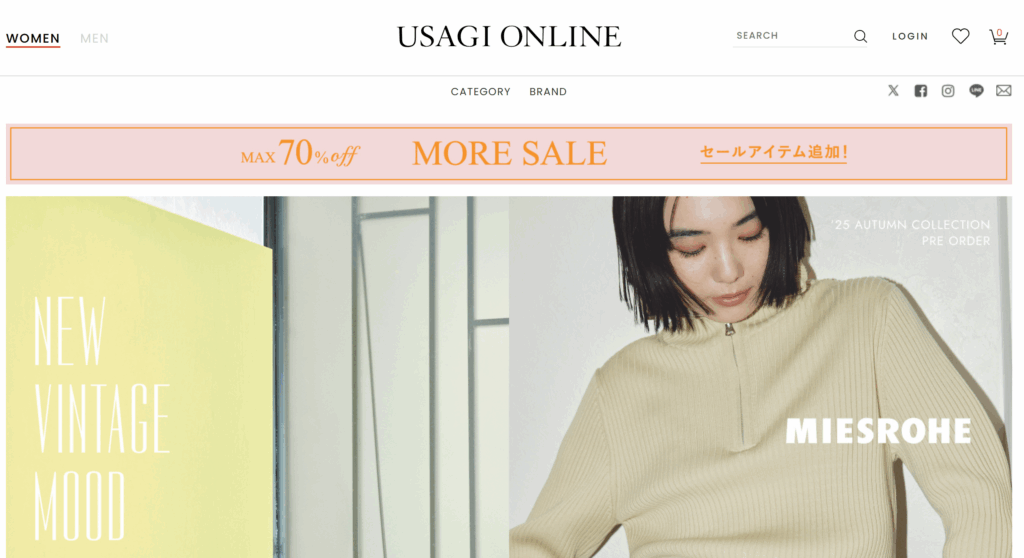Open the Instagram social icon
The image size is (1024, 558).
click(948, 91)
